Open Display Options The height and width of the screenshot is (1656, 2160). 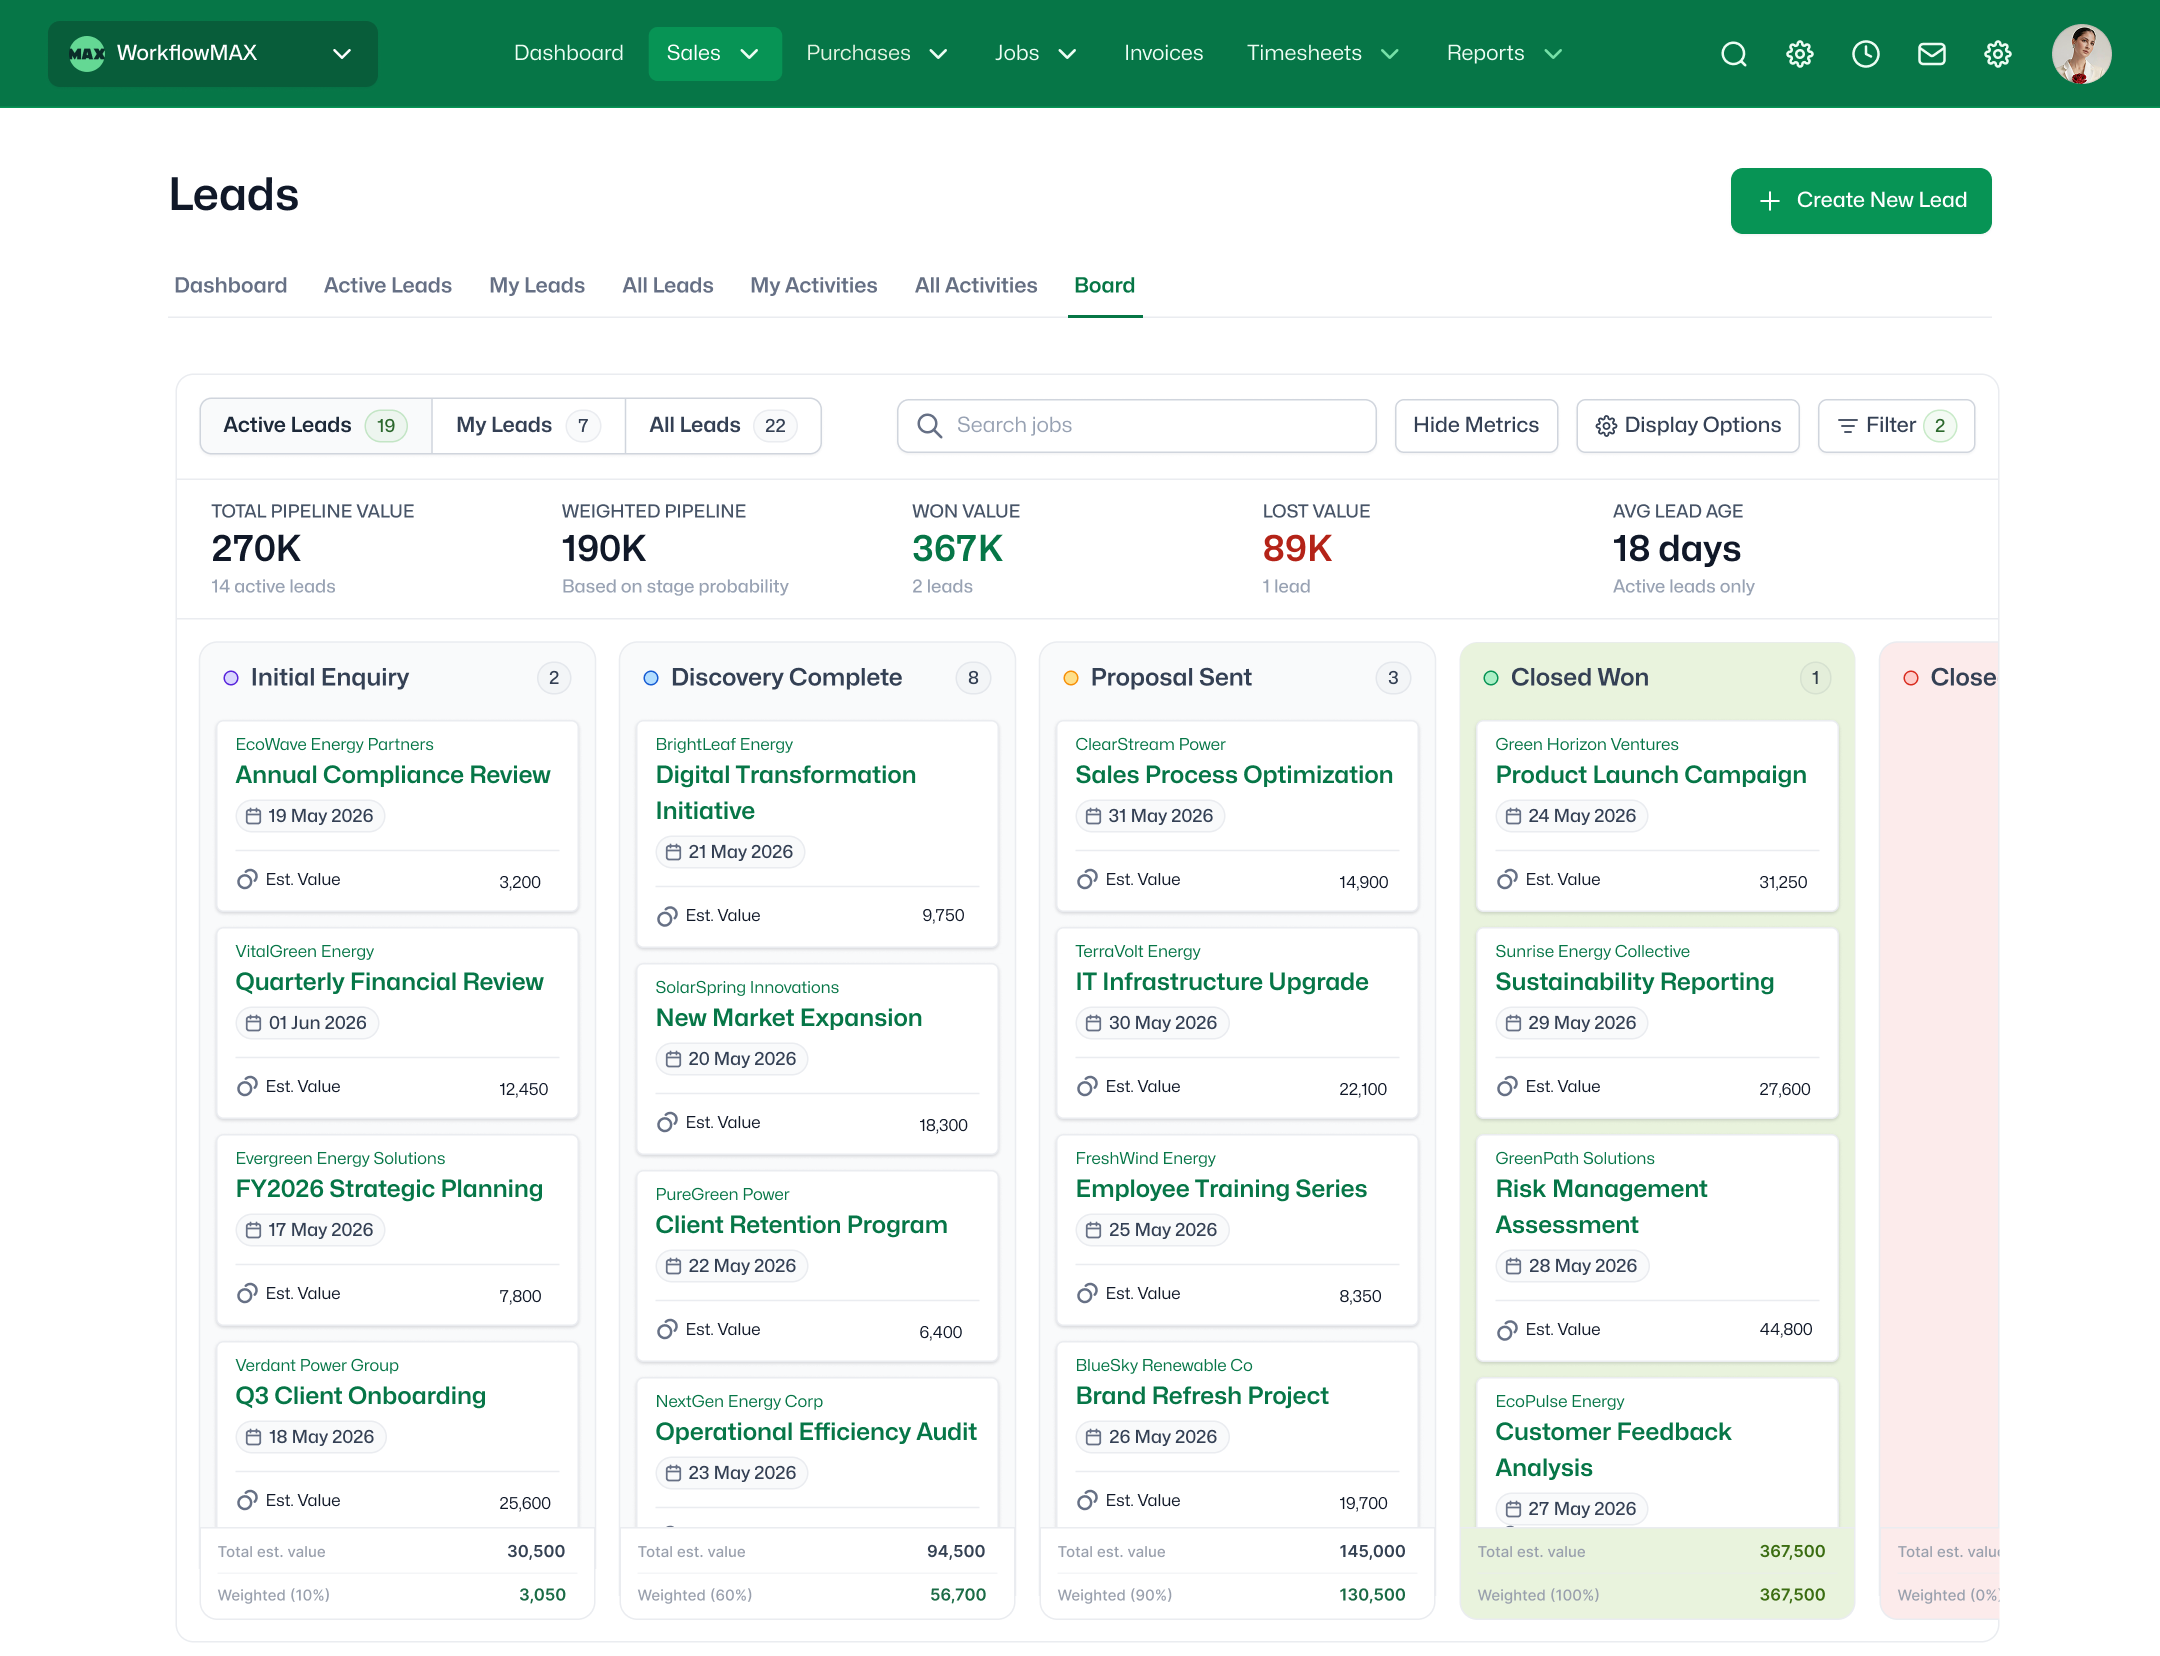click(x=1688, y=426)
